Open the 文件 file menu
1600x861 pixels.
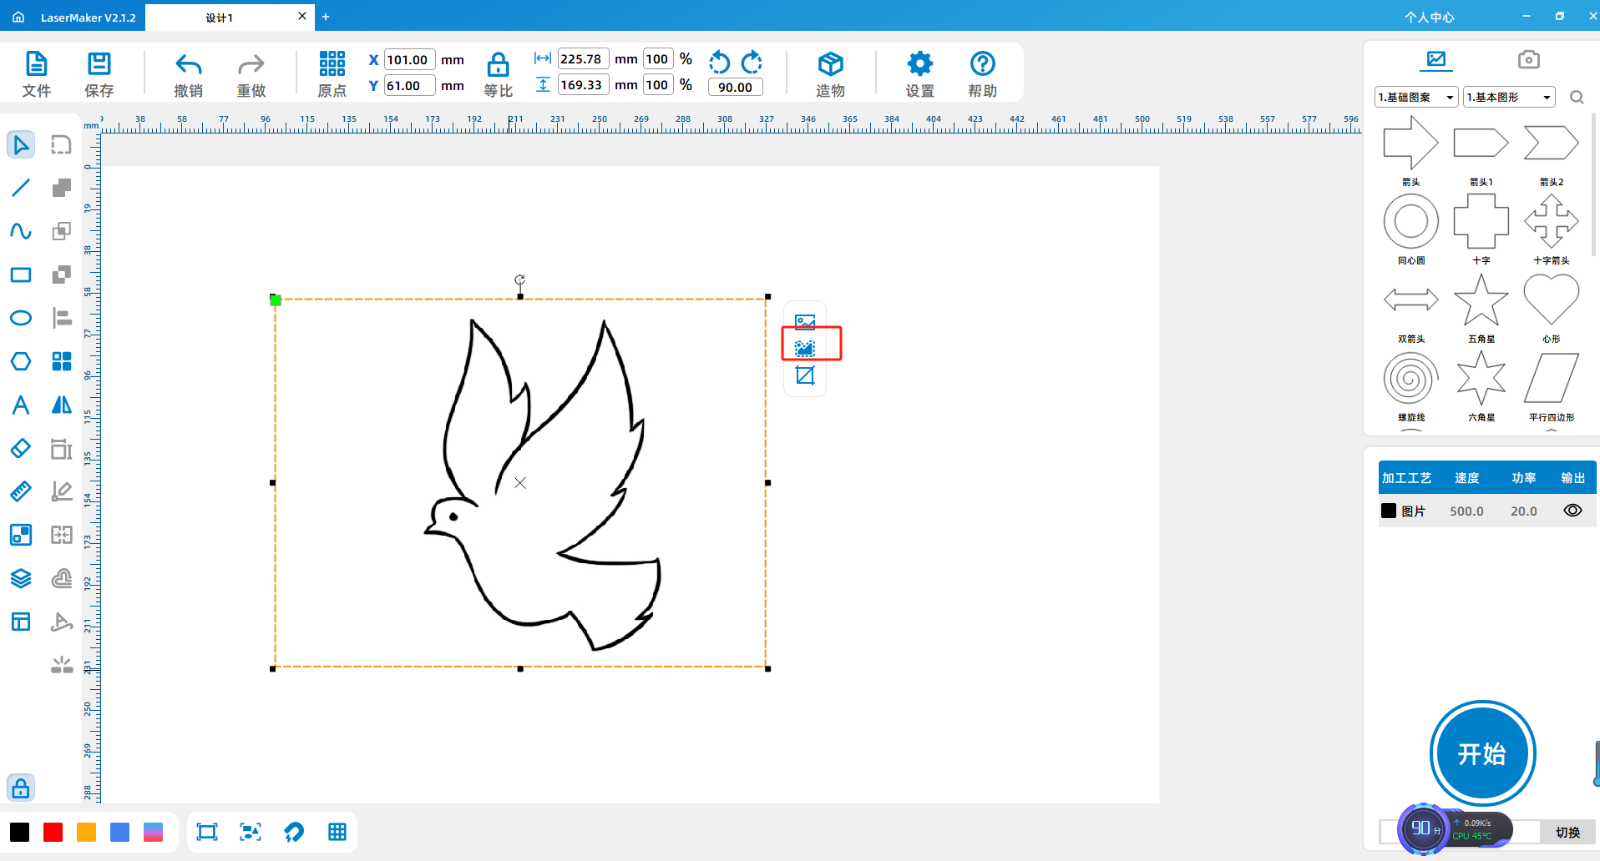[36, 75]
